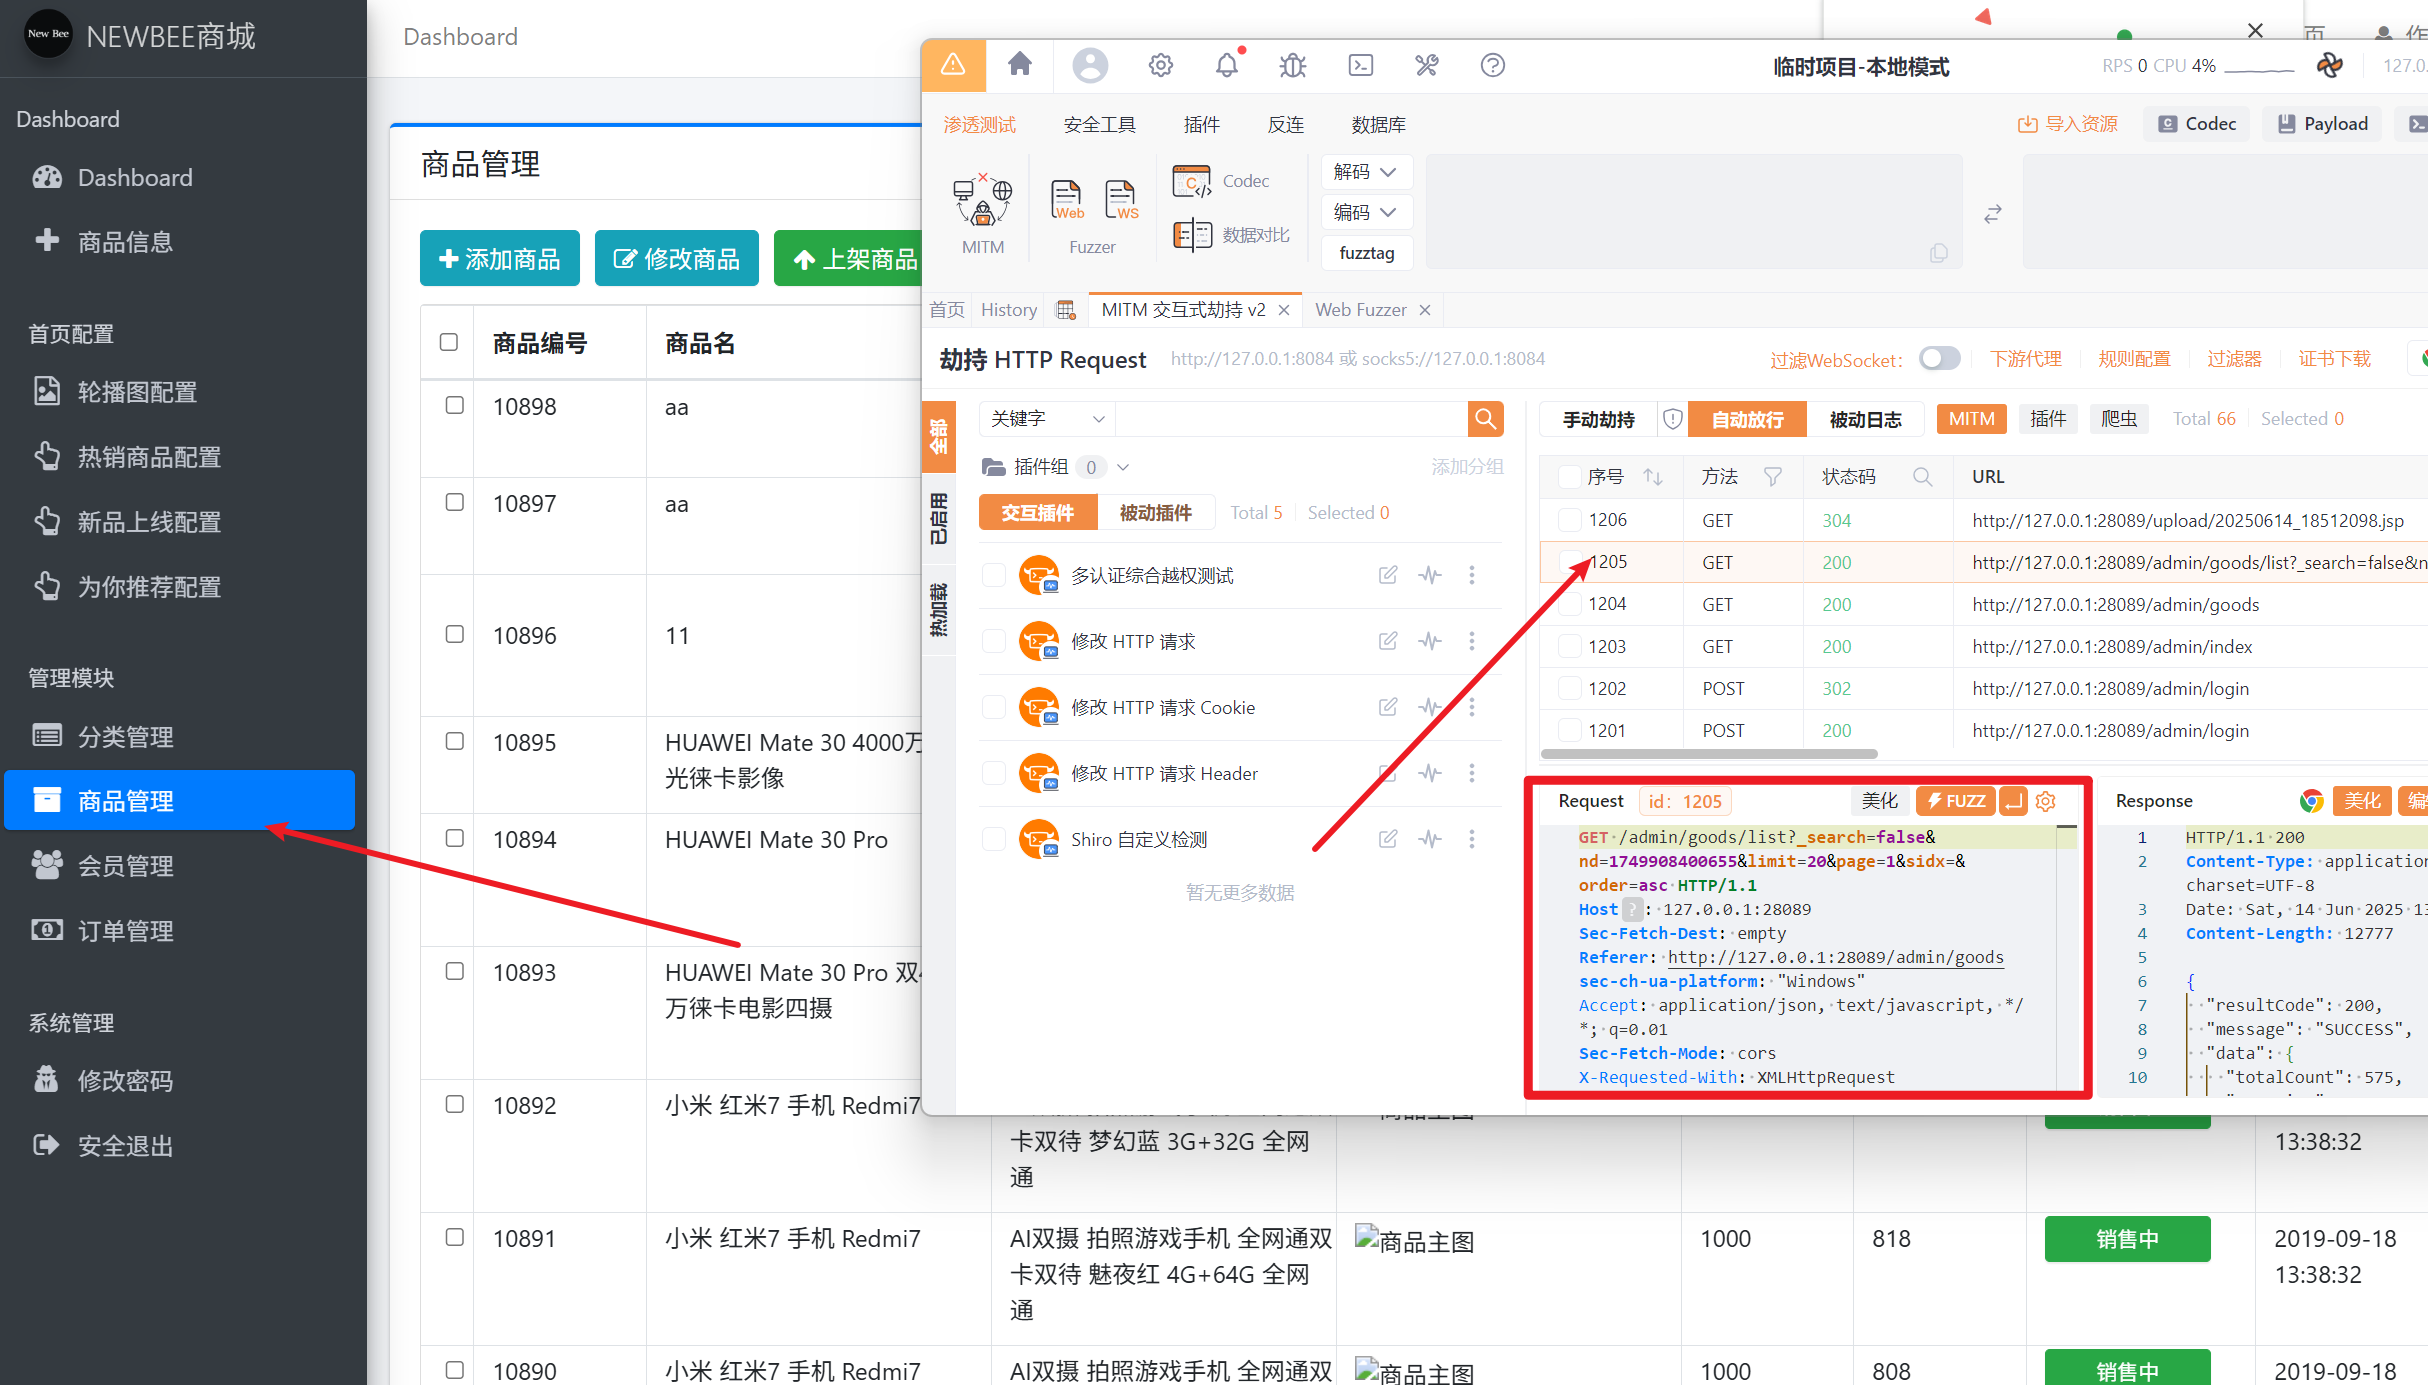The height and width of the screenshot is (1385, 2428).
Task: Click the orange search button in plugin panel
Action: (1485, 419)
